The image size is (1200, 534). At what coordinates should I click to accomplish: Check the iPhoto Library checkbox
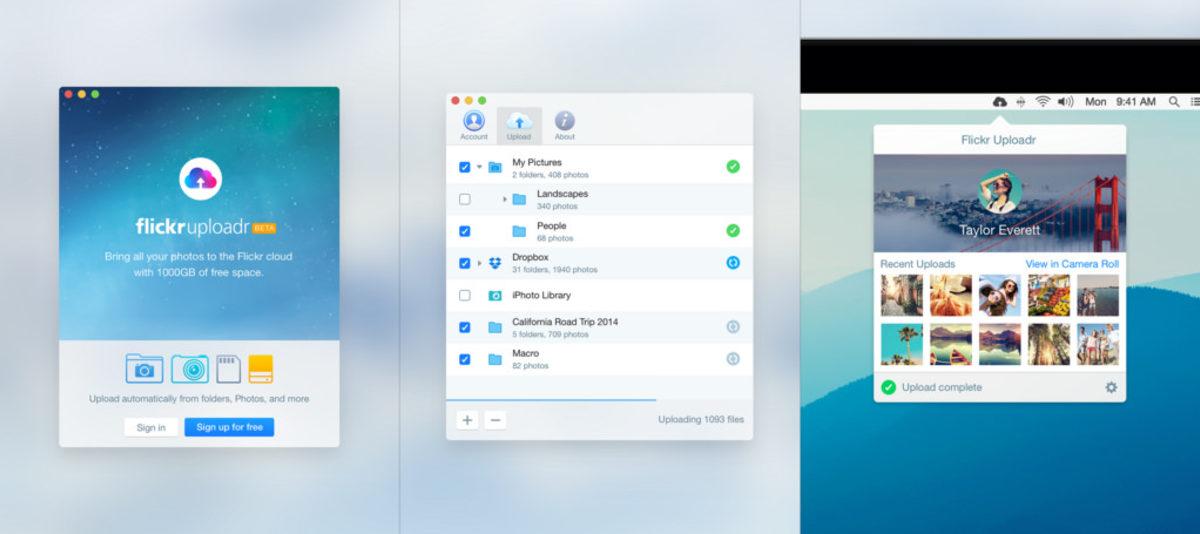pyautogui.click(x=465, y=296)
